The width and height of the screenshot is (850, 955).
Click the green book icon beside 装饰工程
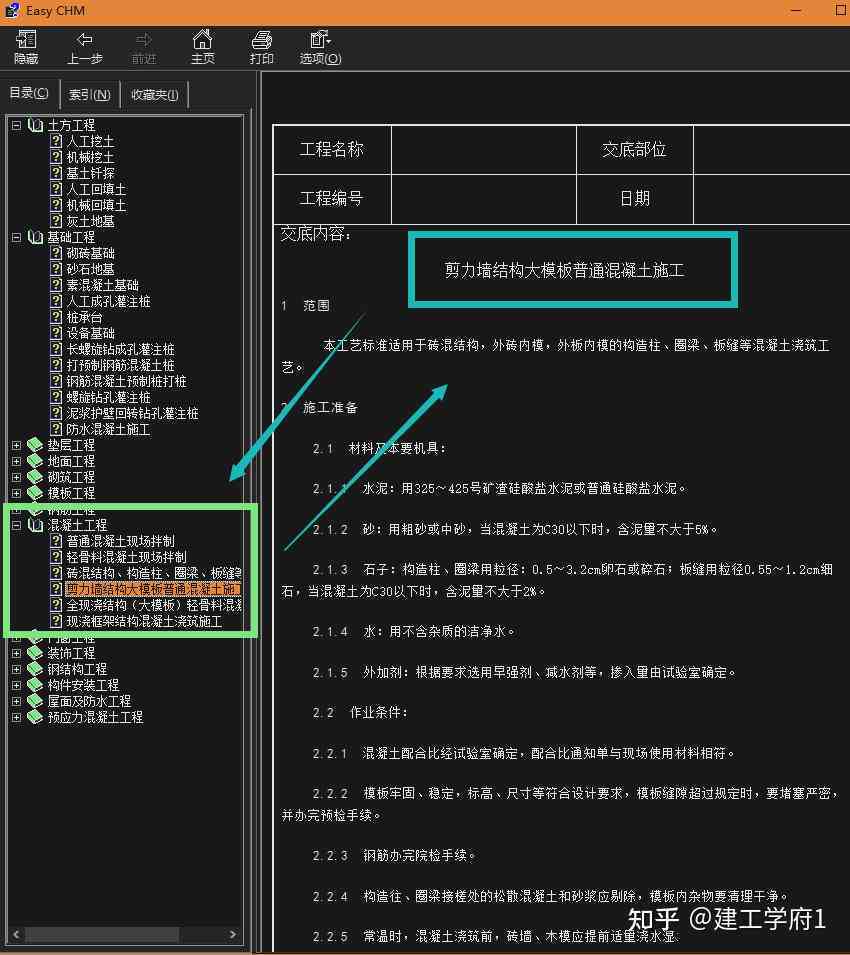(x=35, y=653)
